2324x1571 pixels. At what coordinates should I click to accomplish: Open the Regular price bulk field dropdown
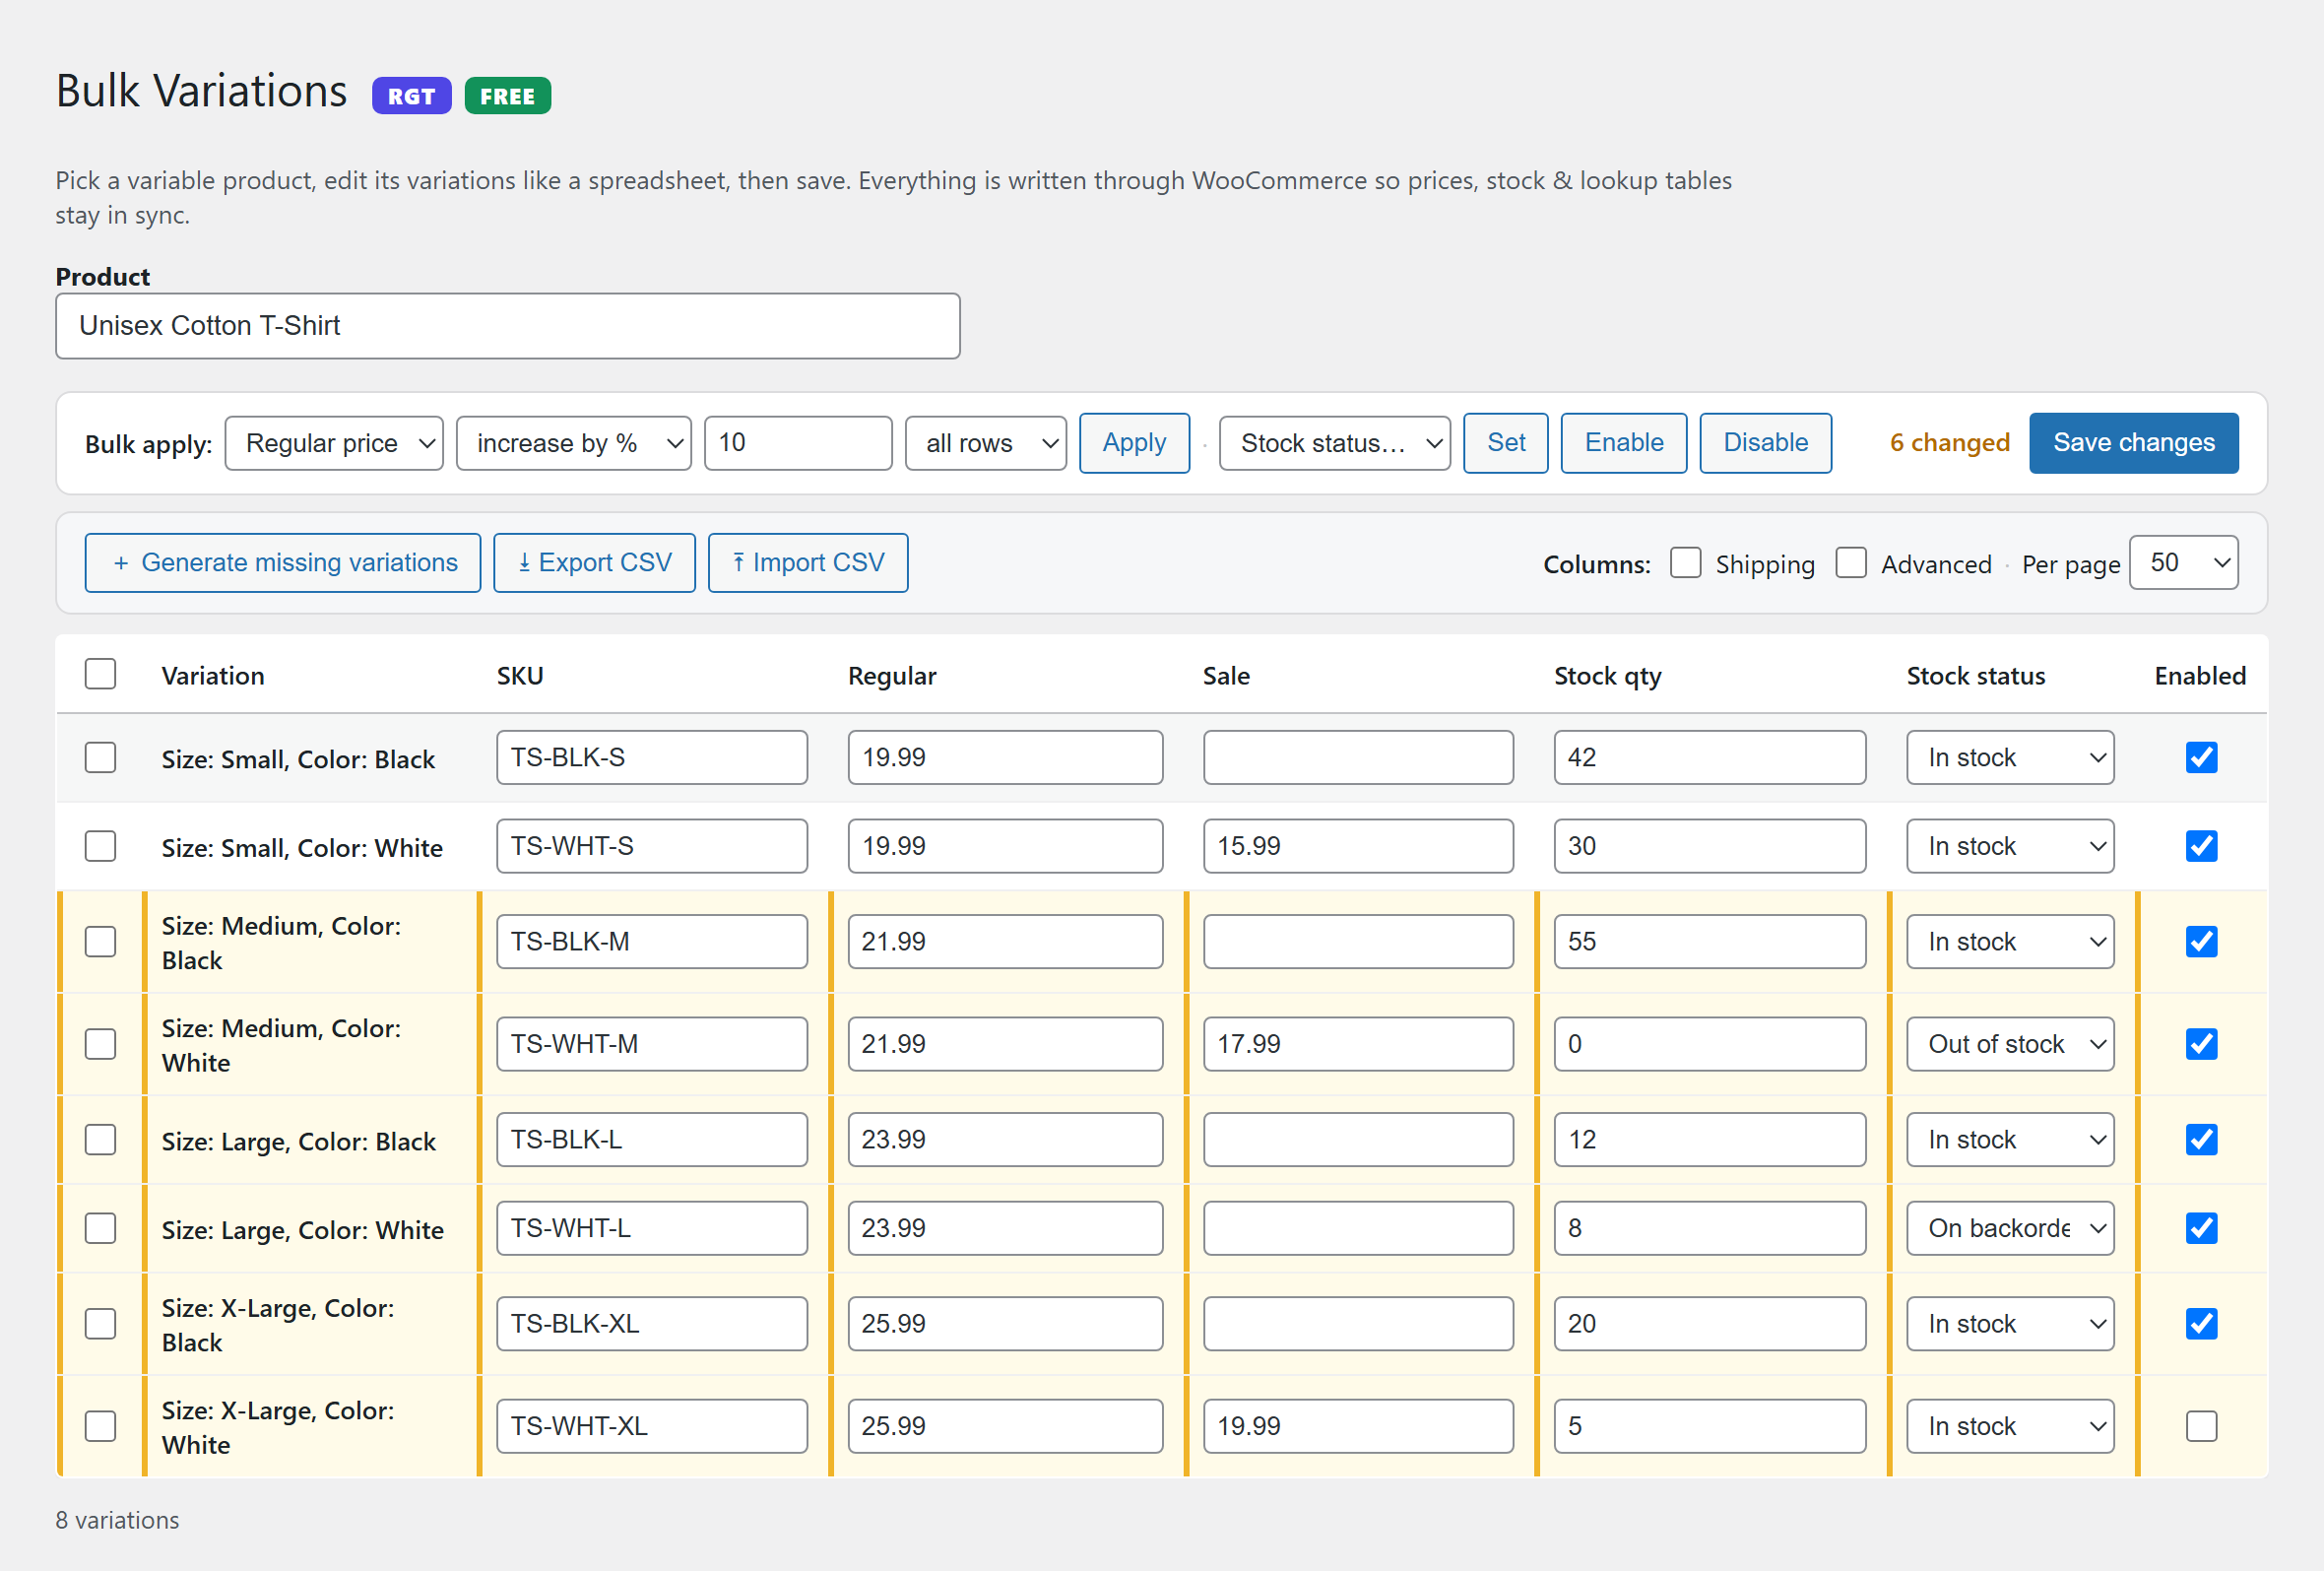(334, 443)
